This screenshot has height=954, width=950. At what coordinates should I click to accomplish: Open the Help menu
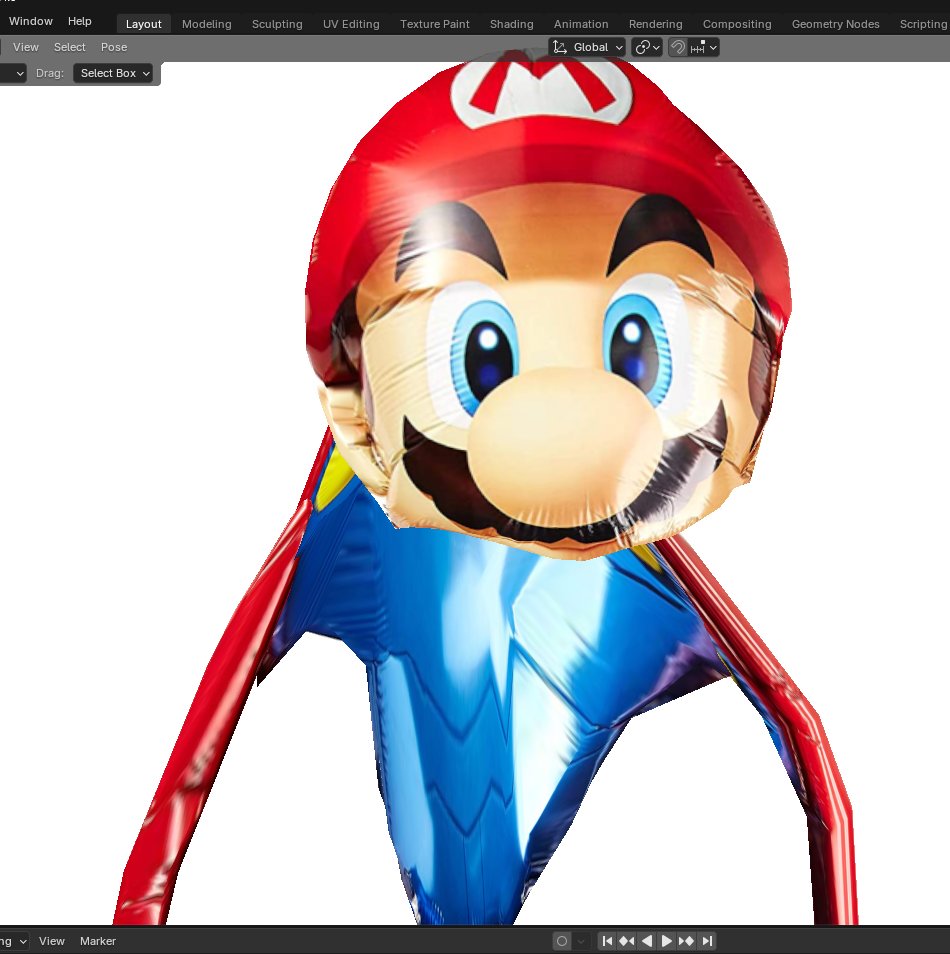[80, 21]
